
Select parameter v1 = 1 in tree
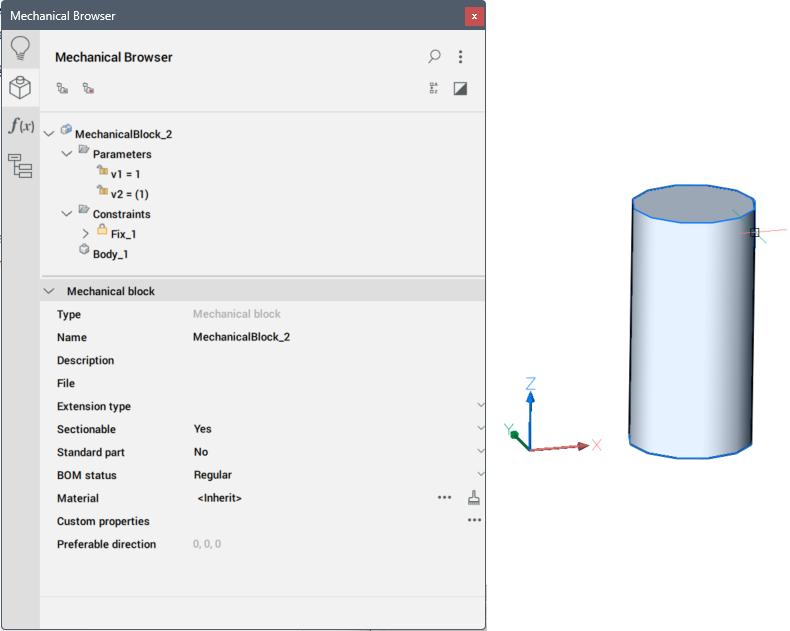click(125, 174)
